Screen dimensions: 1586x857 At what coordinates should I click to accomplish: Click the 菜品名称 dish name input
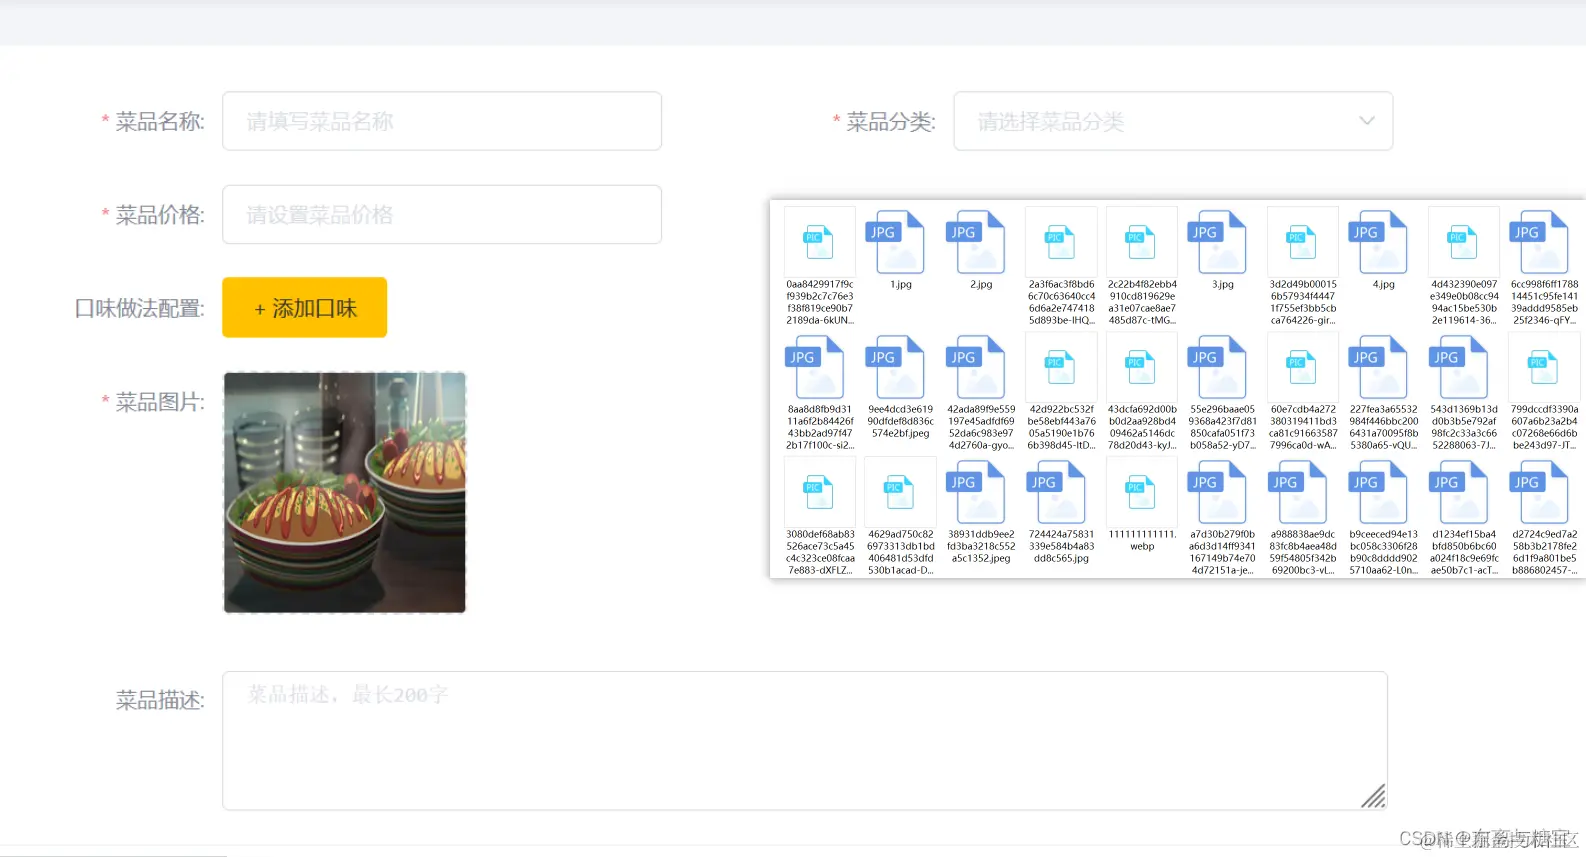coord(442,121)
